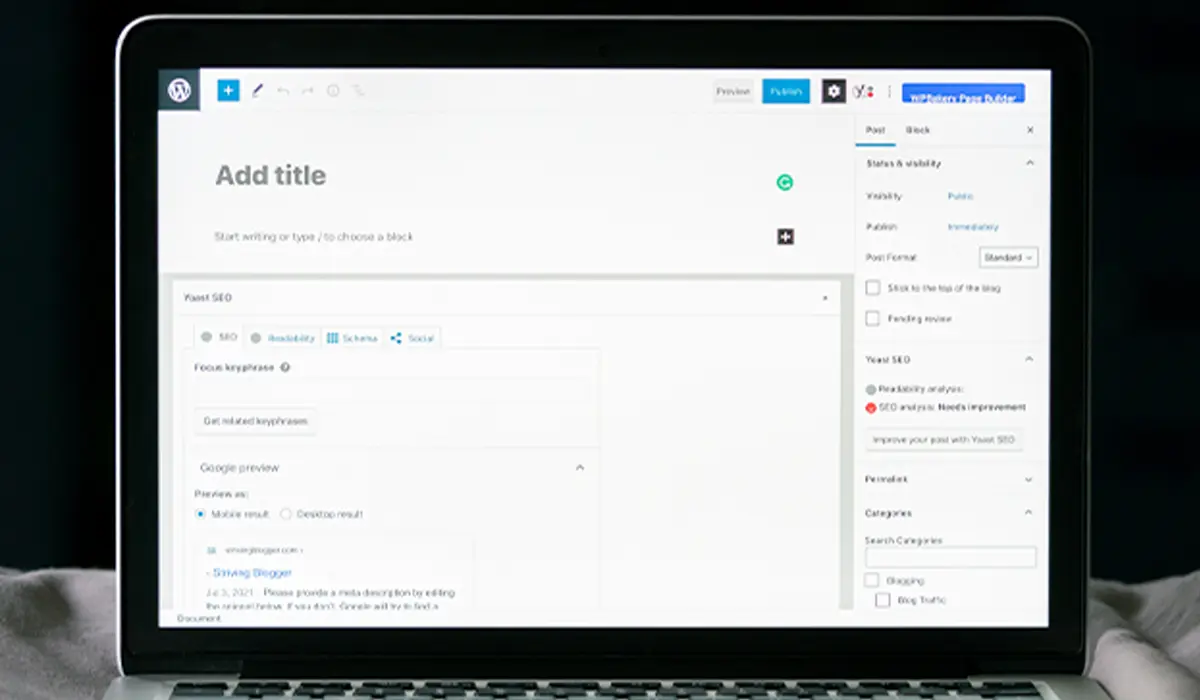
Task: Check the Blogging category box
Action: tap(872, 580)
